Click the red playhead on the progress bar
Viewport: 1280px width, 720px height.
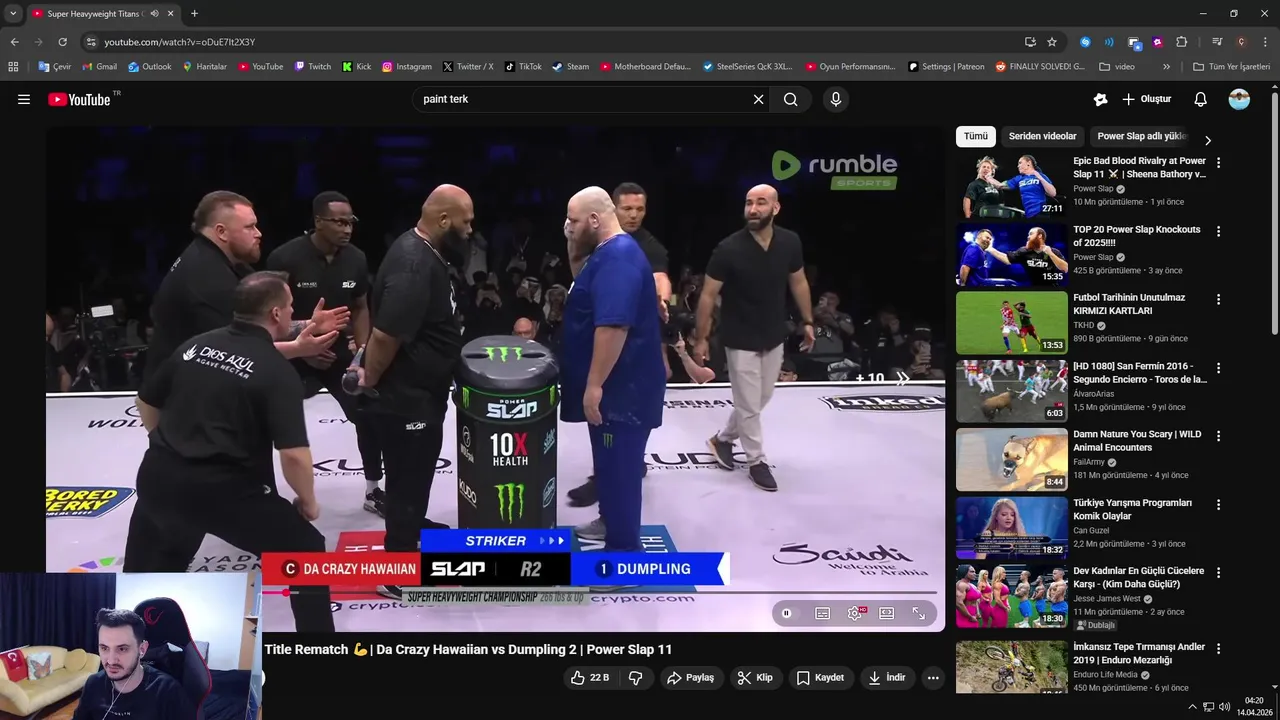(287, 593)
